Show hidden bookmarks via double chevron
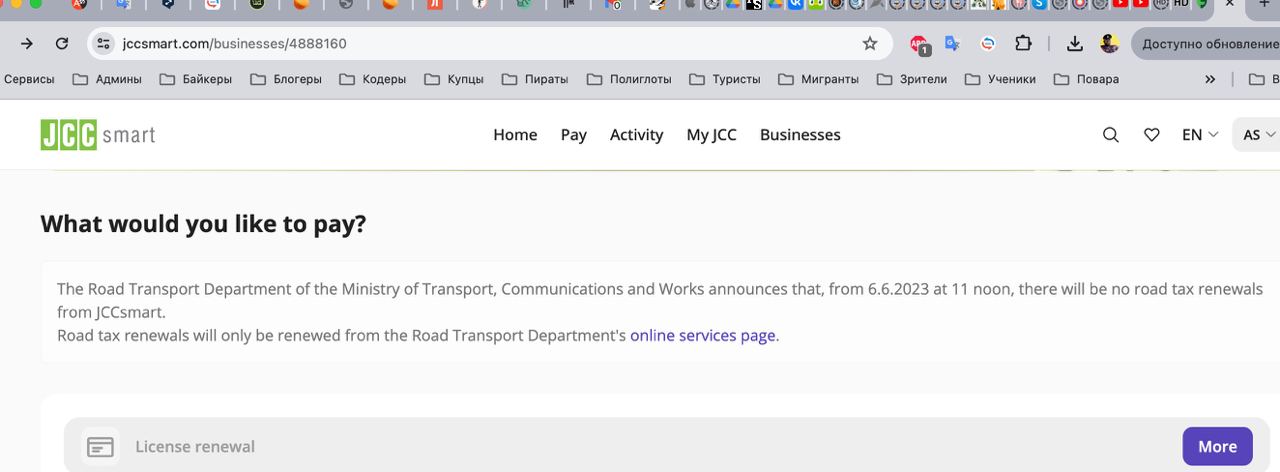Viewport: 1280px width, 472px height. click(1210, 79)
